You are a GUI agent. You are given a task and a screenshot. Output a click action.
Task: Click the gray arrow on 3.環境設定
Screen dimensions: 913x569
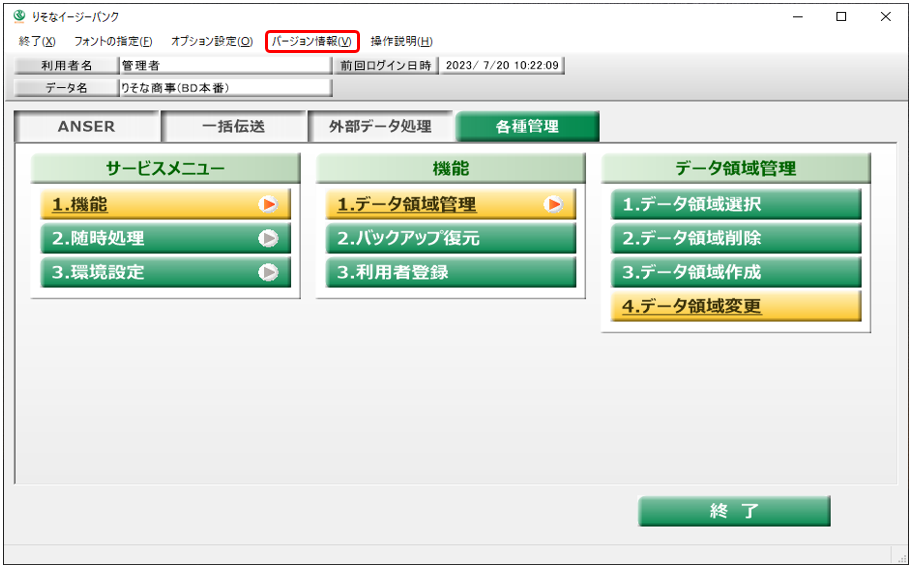[268, 272]
